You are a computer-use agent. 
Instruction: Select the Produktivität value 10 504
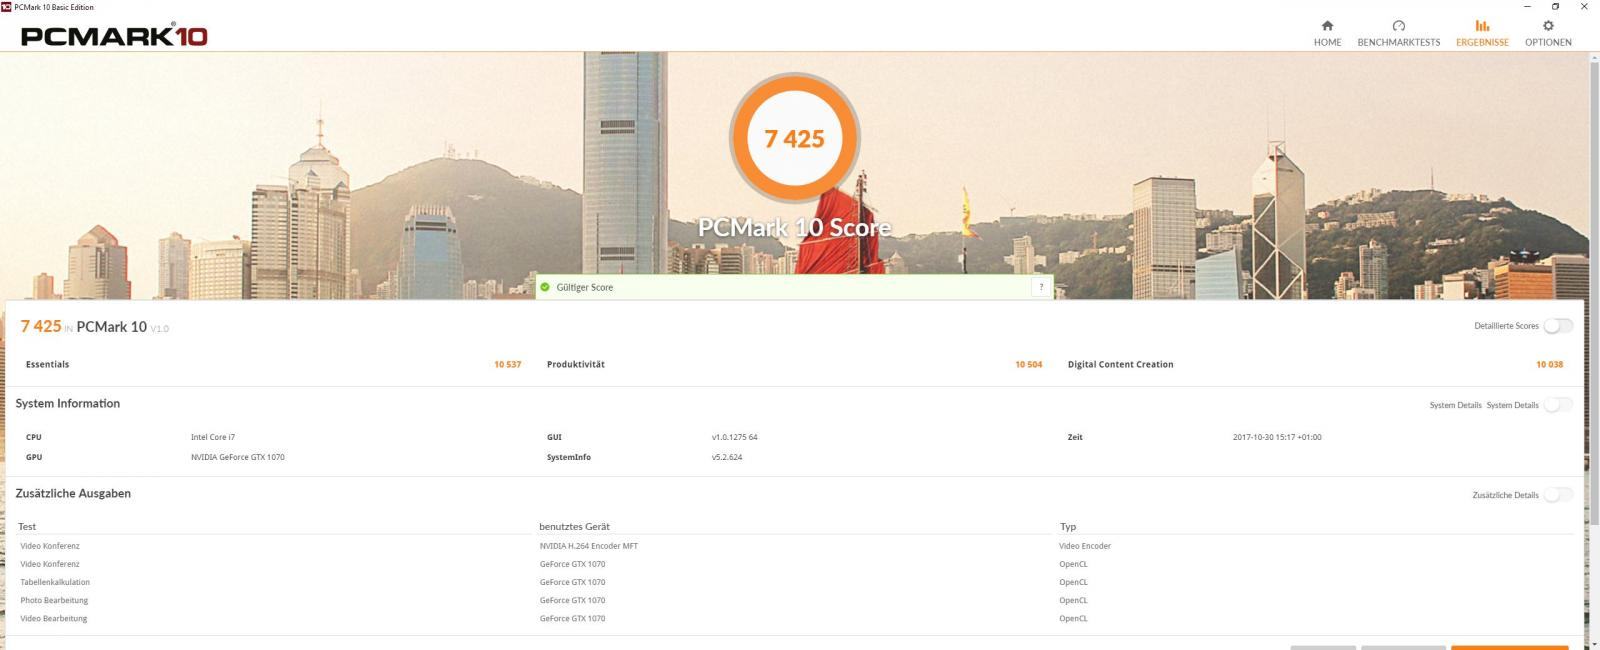point(1028,364)
